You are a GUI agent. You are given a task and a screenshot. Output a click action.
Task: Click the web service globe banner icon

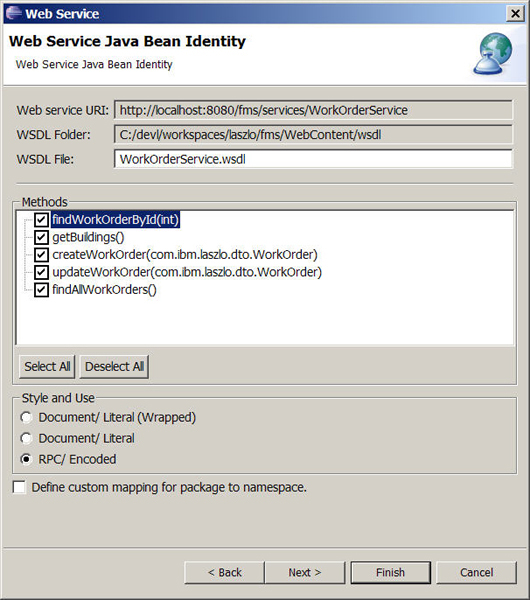493,54
